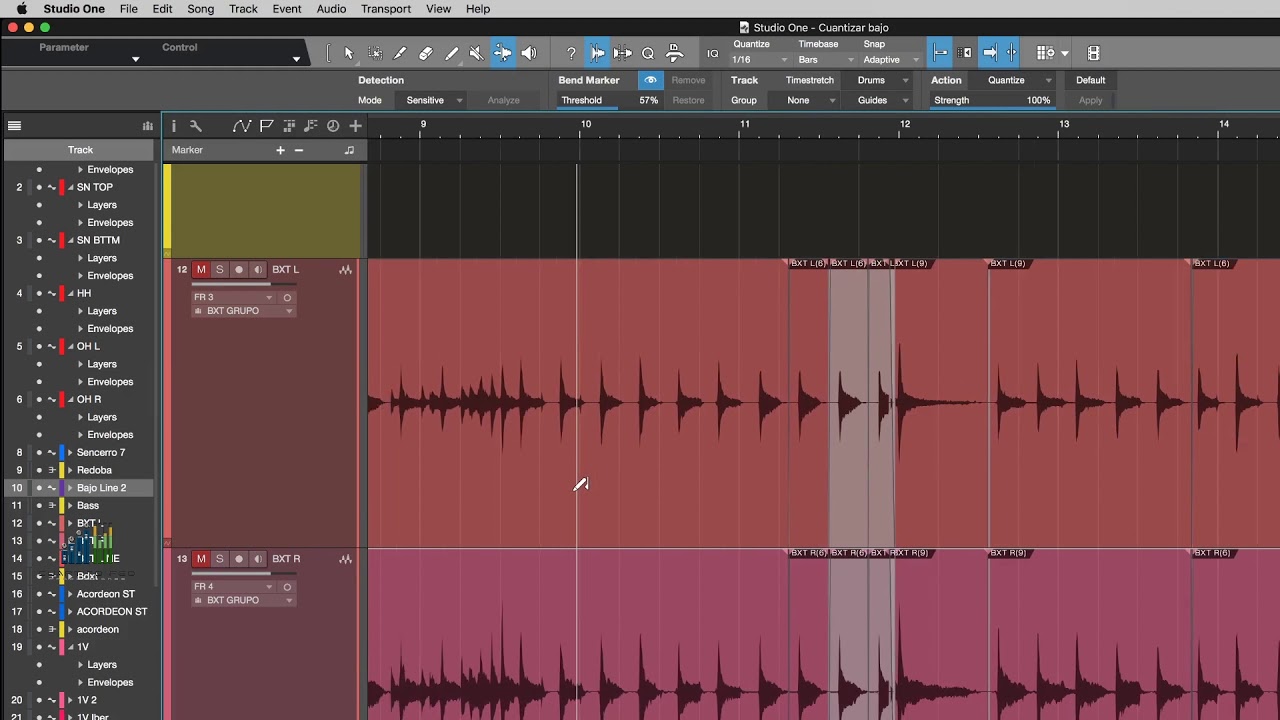Open the track inspector i icon
The height and width of the screenshot is (720, 1280).
coord(173,126)
